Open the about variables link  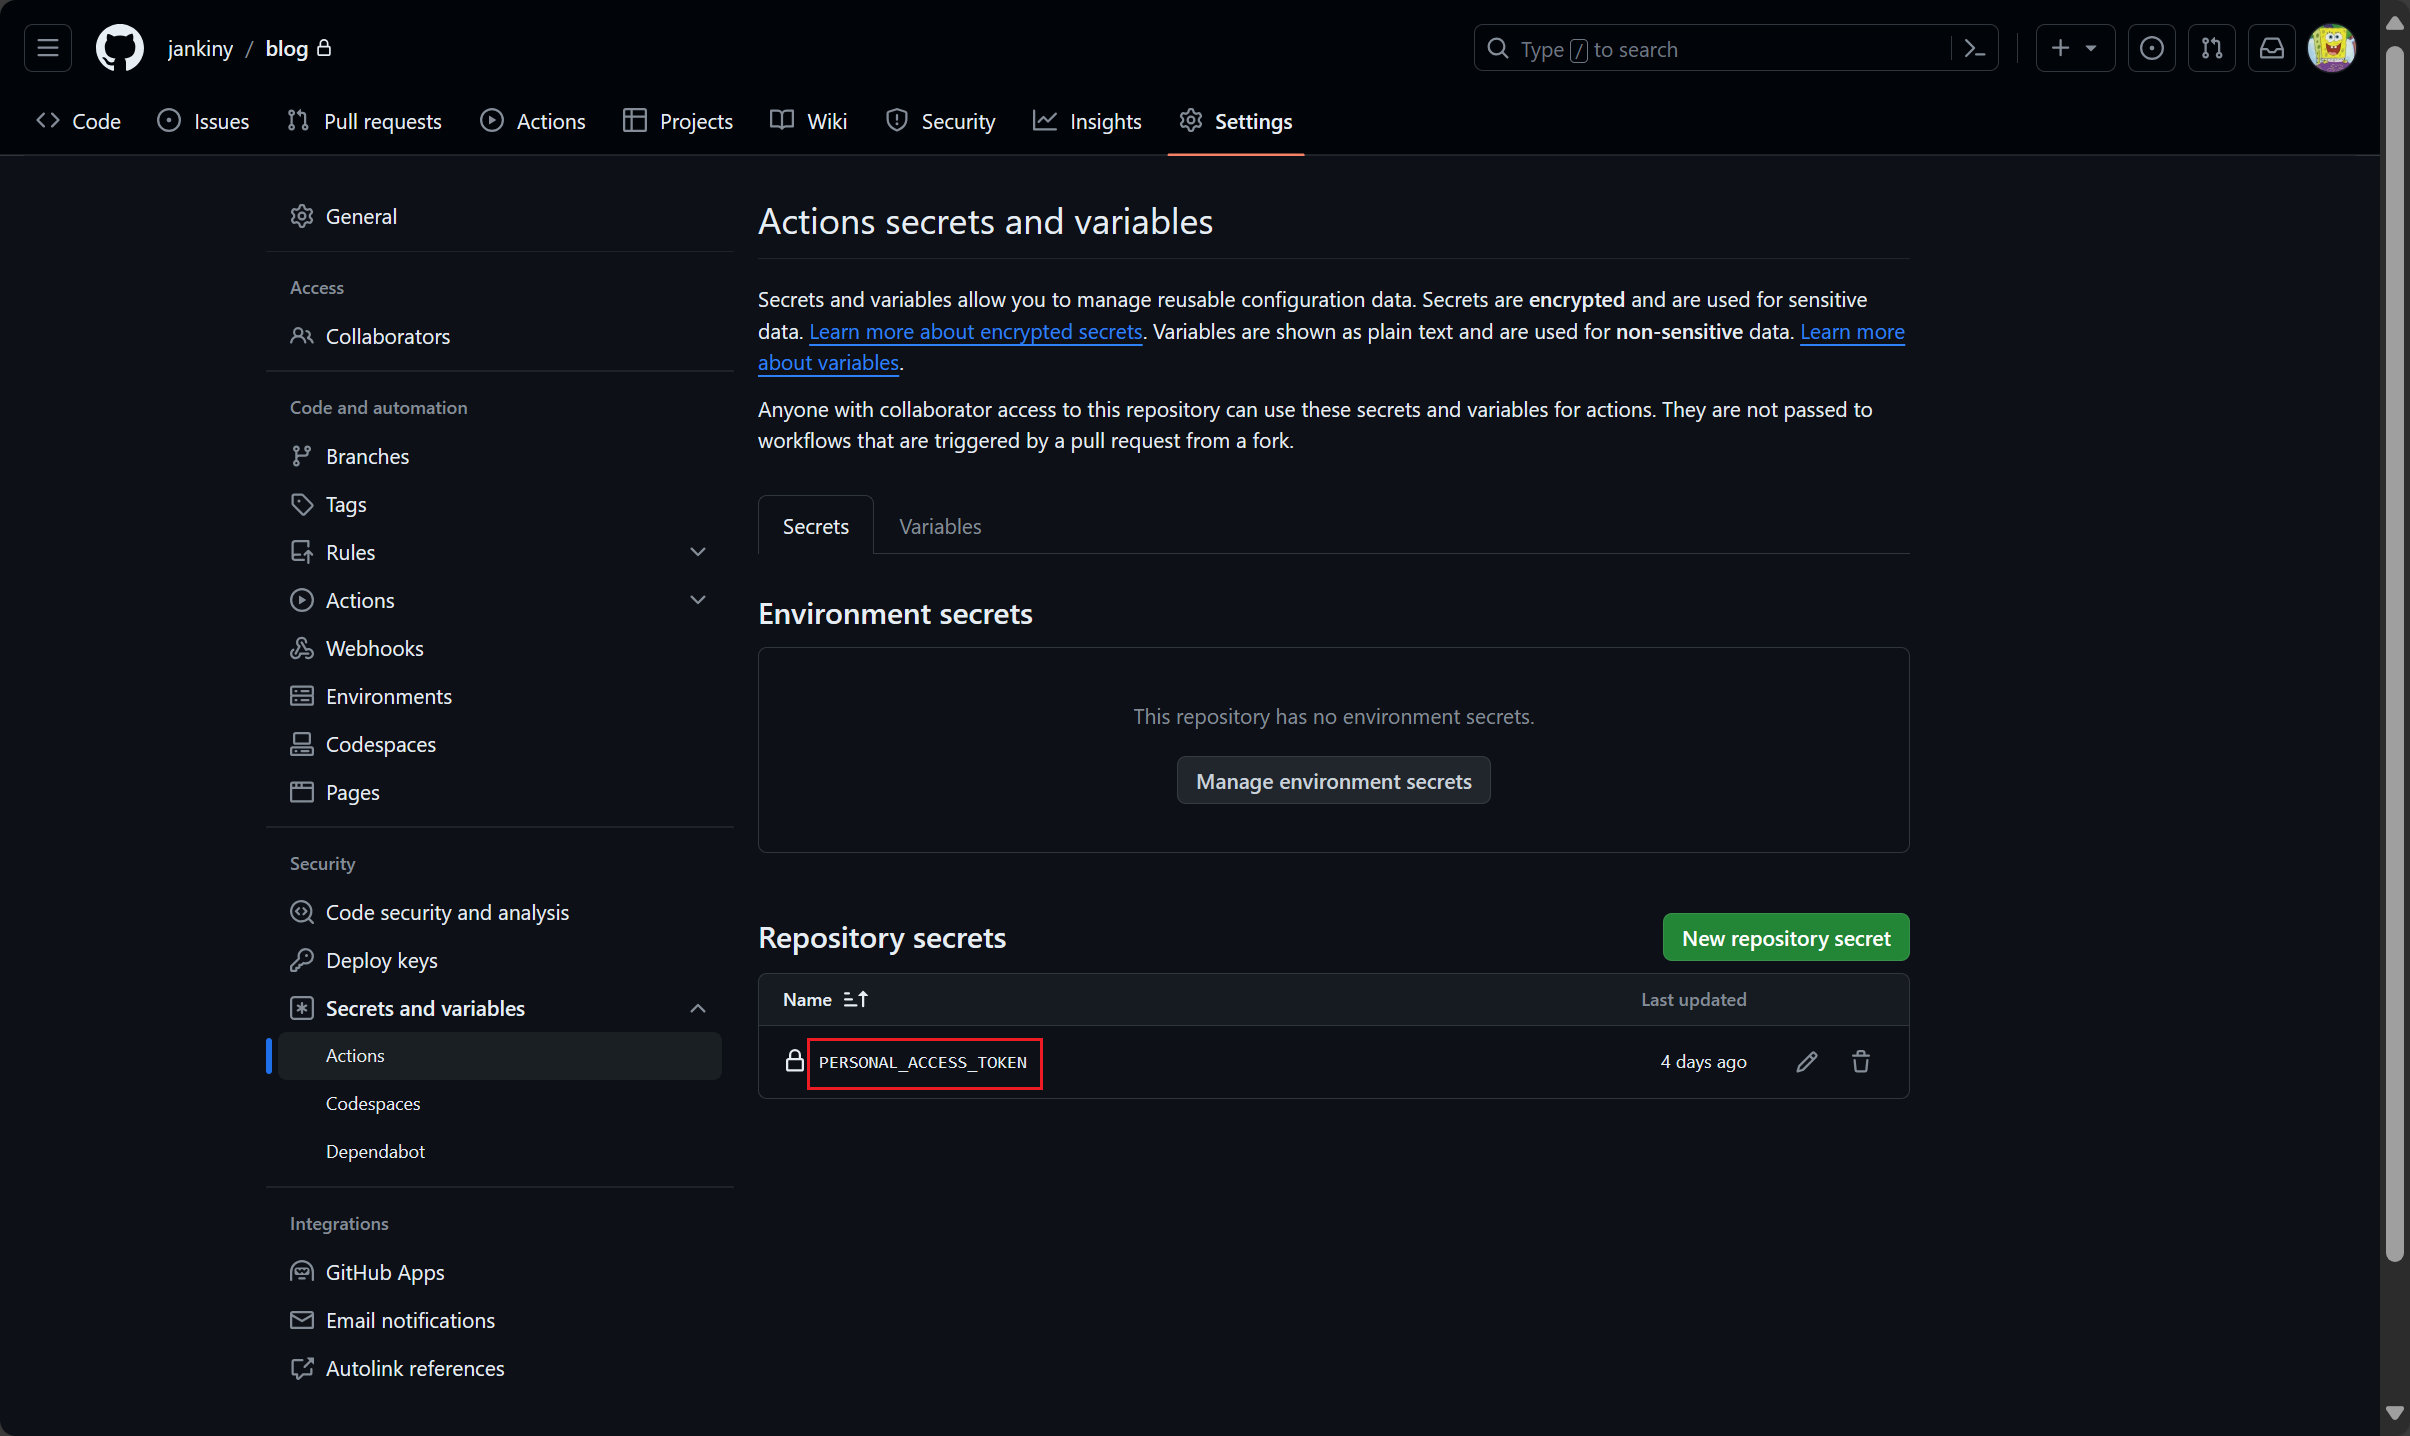coord(829,362)
